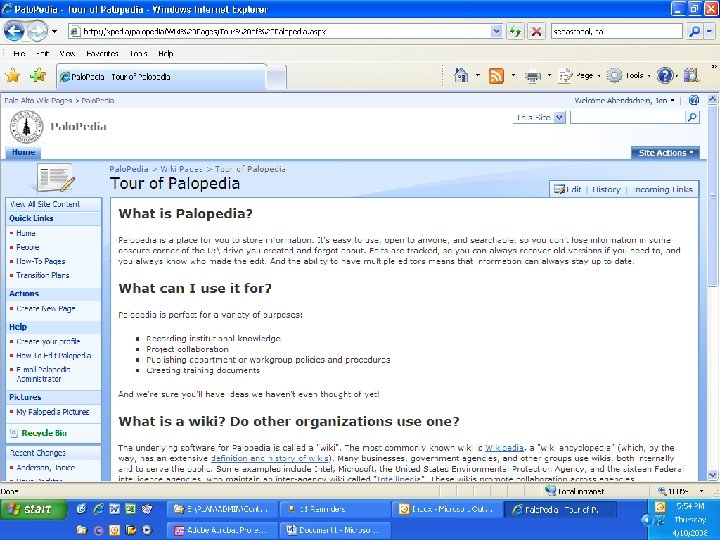Open the Tools menu in menu bar
The image size is (720, 540).
coord(138,54)
